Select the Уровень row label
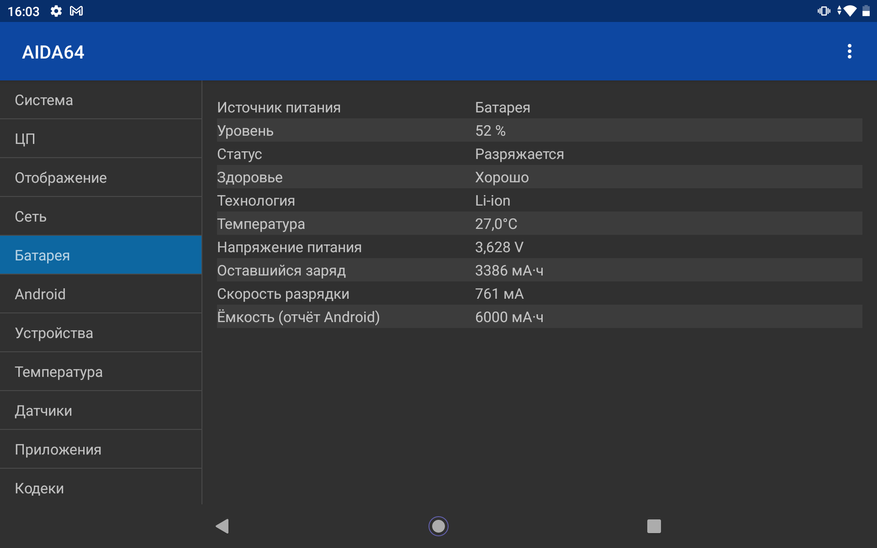This screenshot has height=548, width=877. pyautogui.click(x=245, y=131)
